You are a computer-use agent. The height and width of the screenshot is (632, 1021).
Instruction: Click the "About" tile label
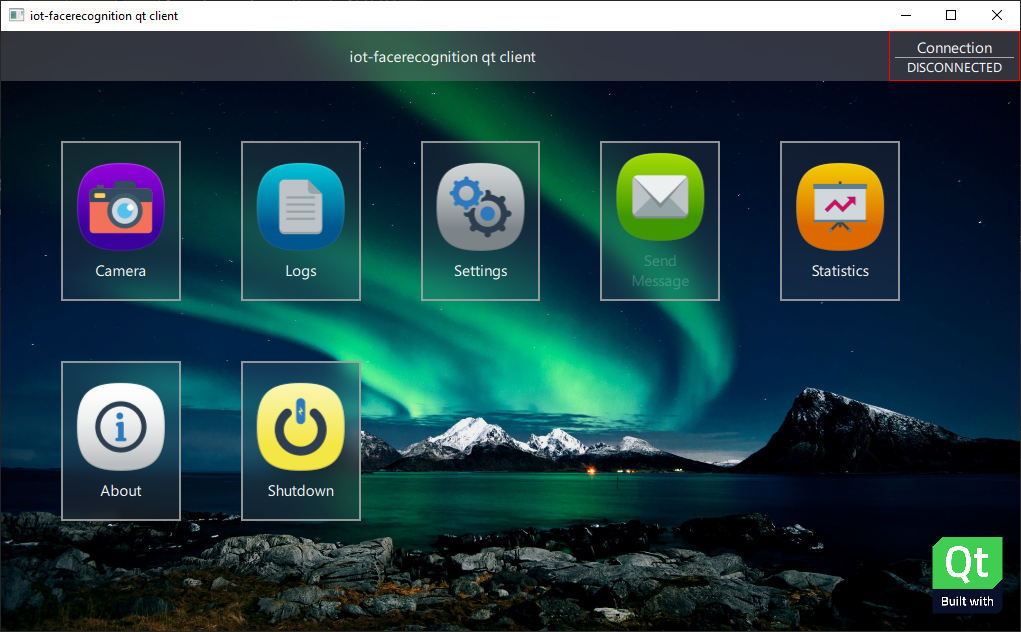click(x=121, y=491)
